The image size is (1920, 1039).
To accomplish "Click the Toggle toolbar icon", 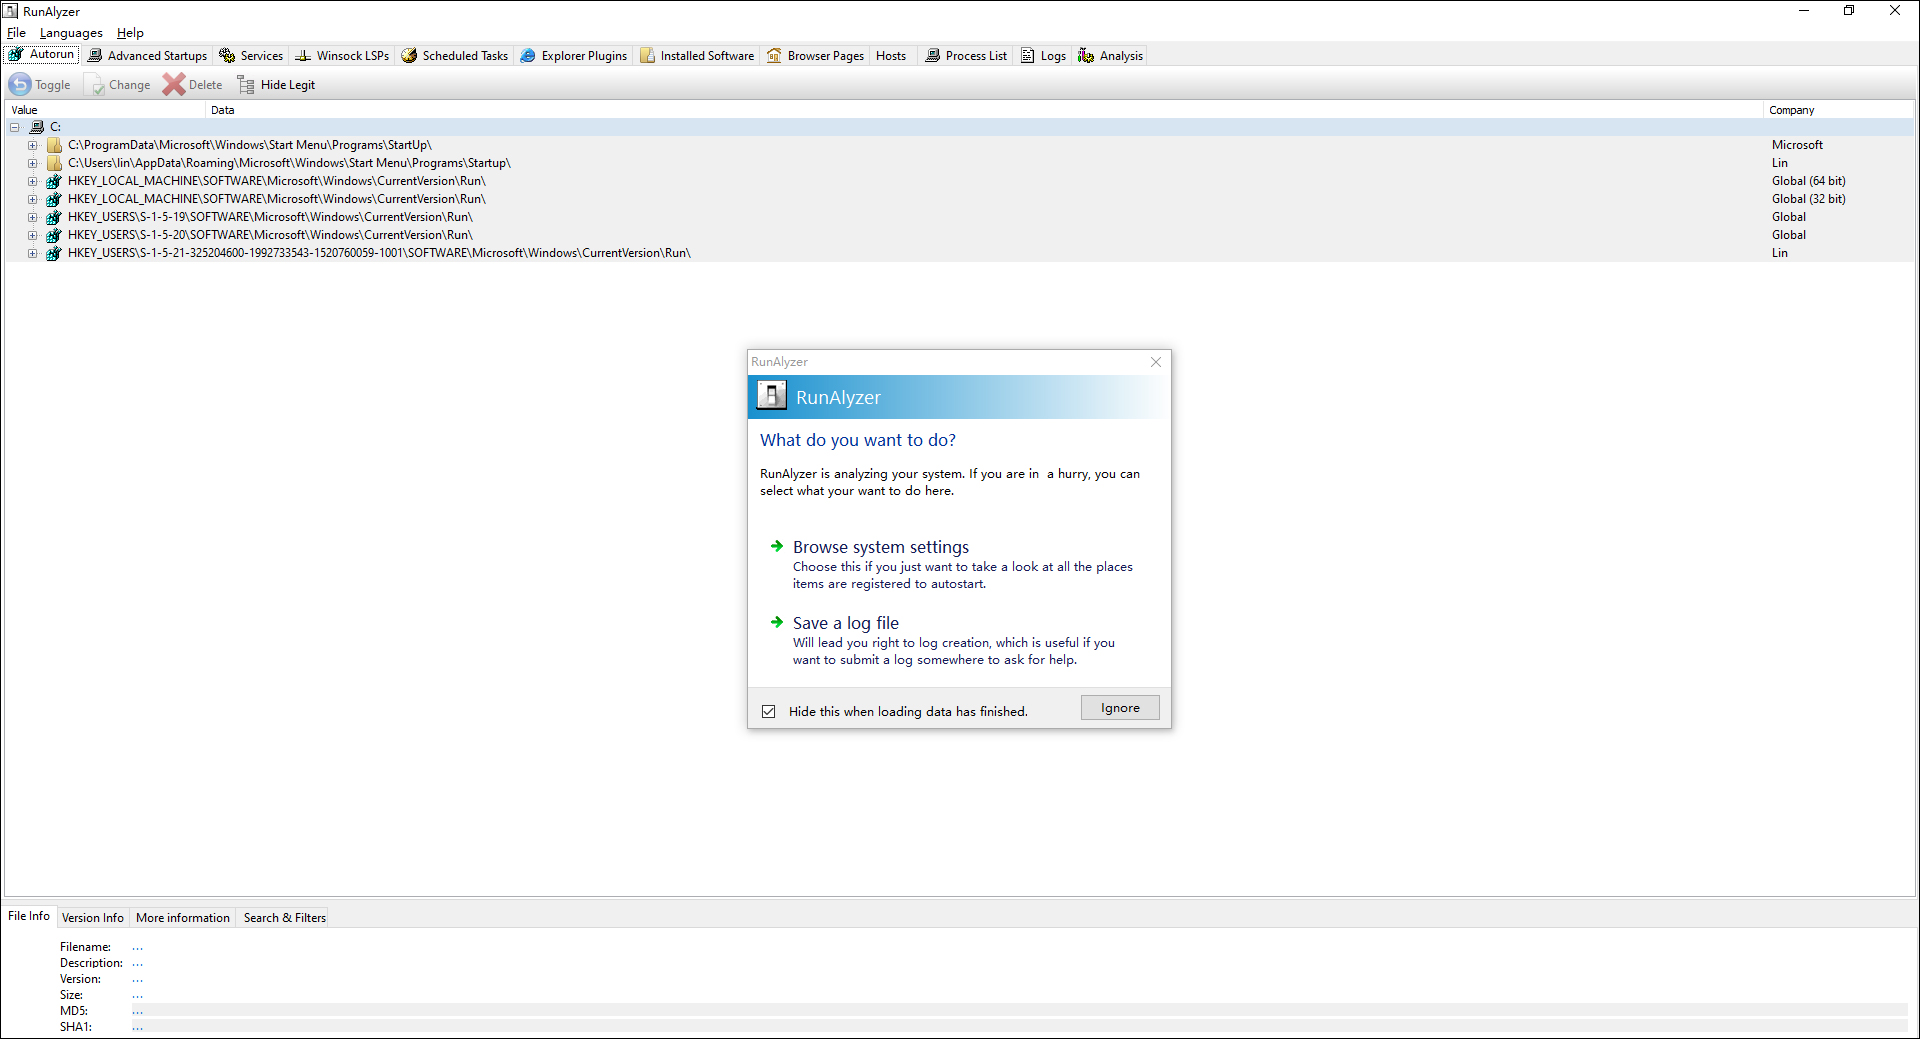I will coord(20,85).
